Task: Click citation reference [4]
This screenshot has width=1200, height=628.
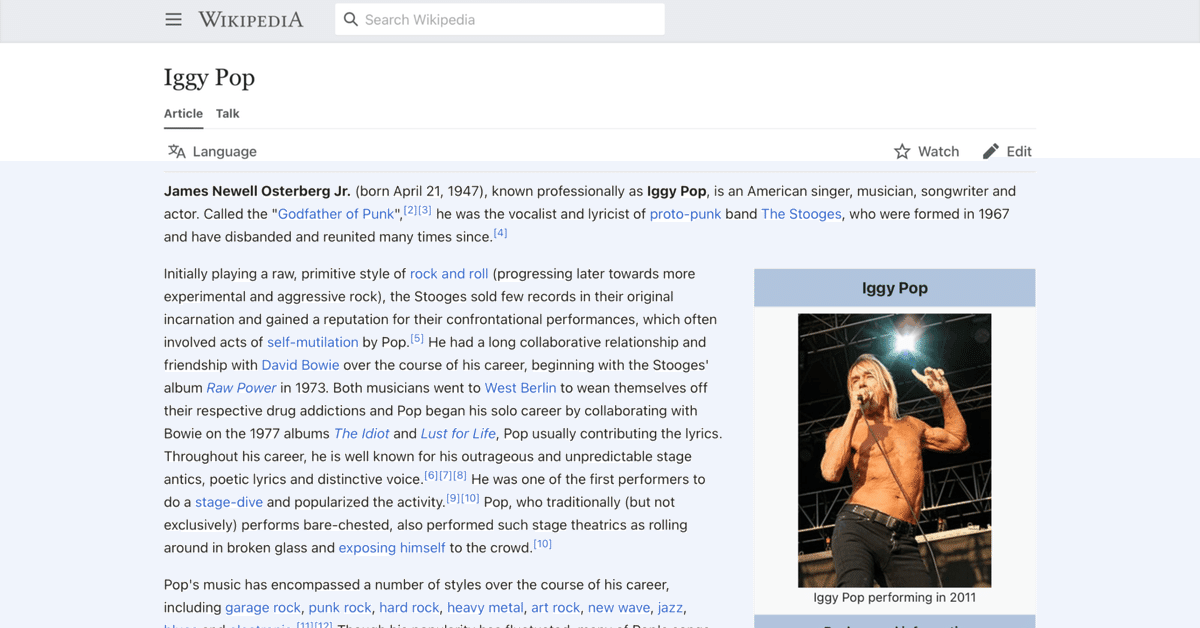Action: [500, 233]
